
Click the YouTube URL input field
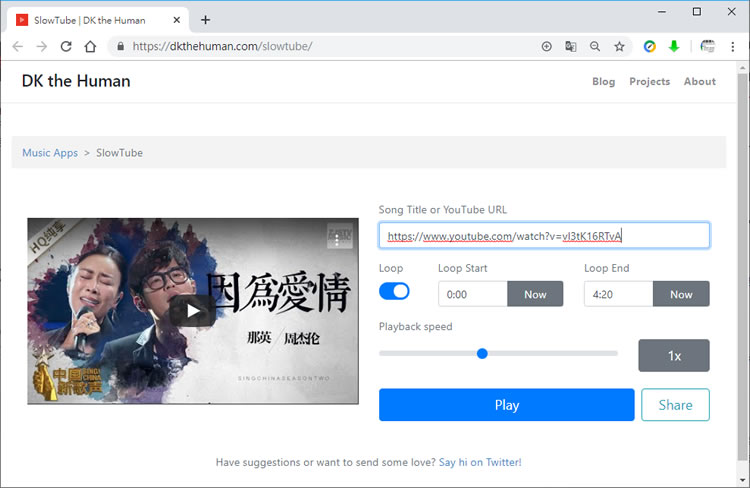click(544, 235)
